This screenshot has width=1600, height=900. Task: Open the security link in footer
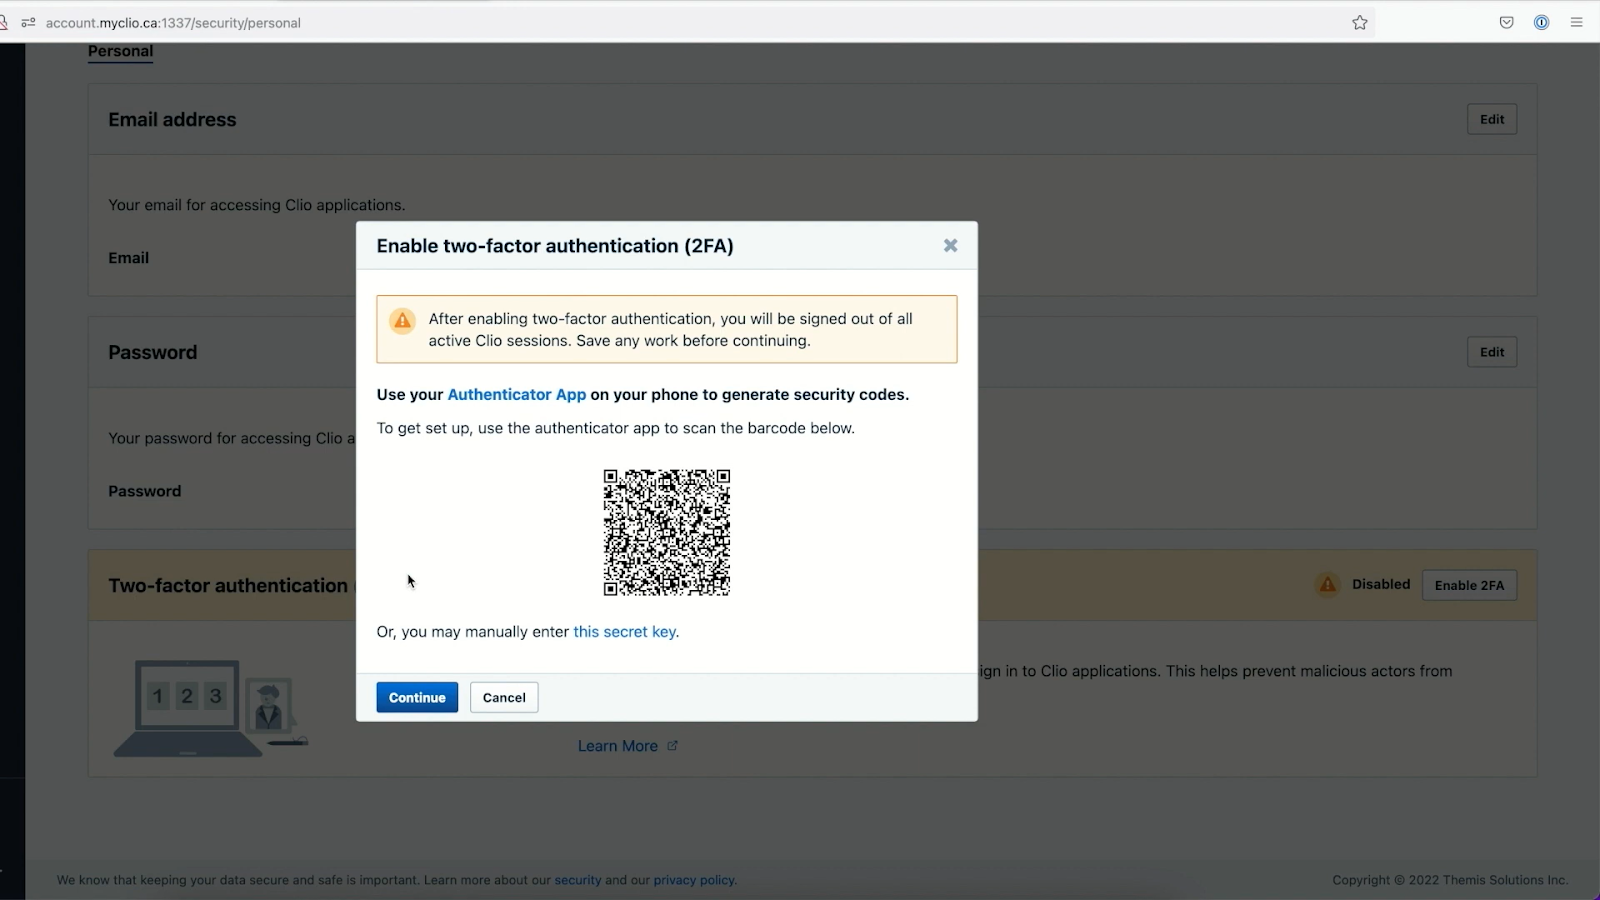click(x=578, y=880)
